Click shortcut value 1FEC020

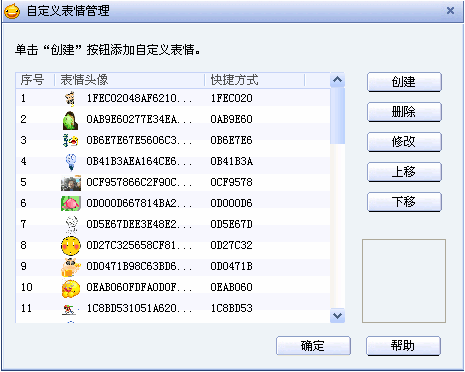tap(231, 98)
